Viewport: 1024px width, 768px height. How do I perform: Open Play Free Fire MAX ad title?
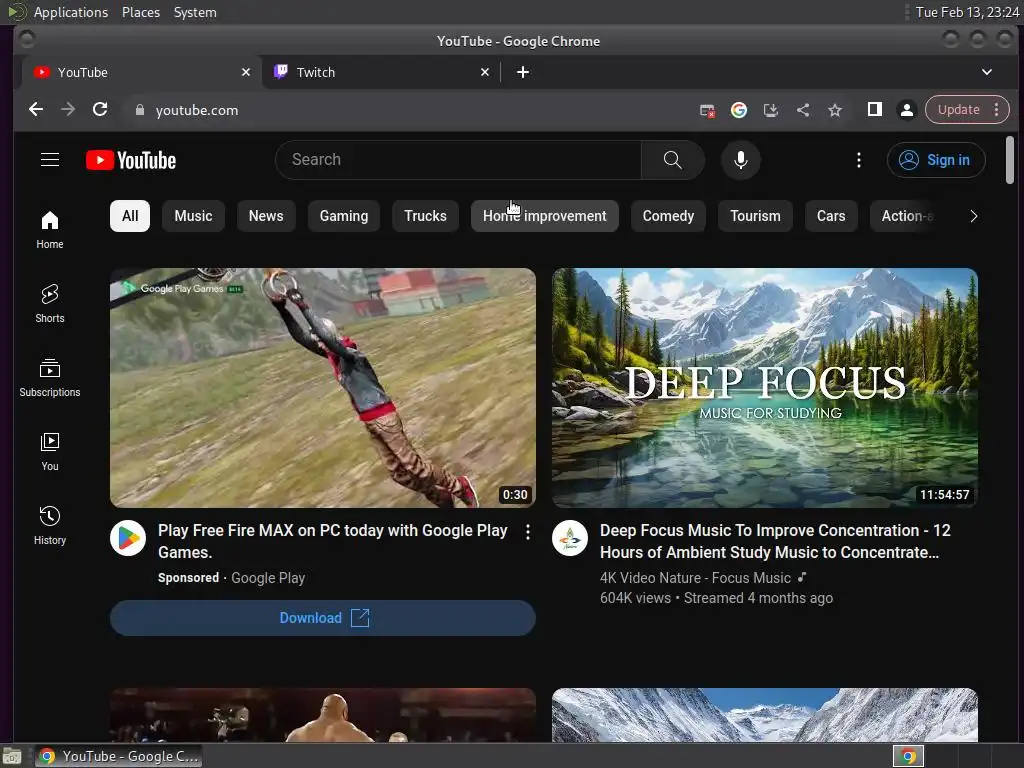click(332, 541)
